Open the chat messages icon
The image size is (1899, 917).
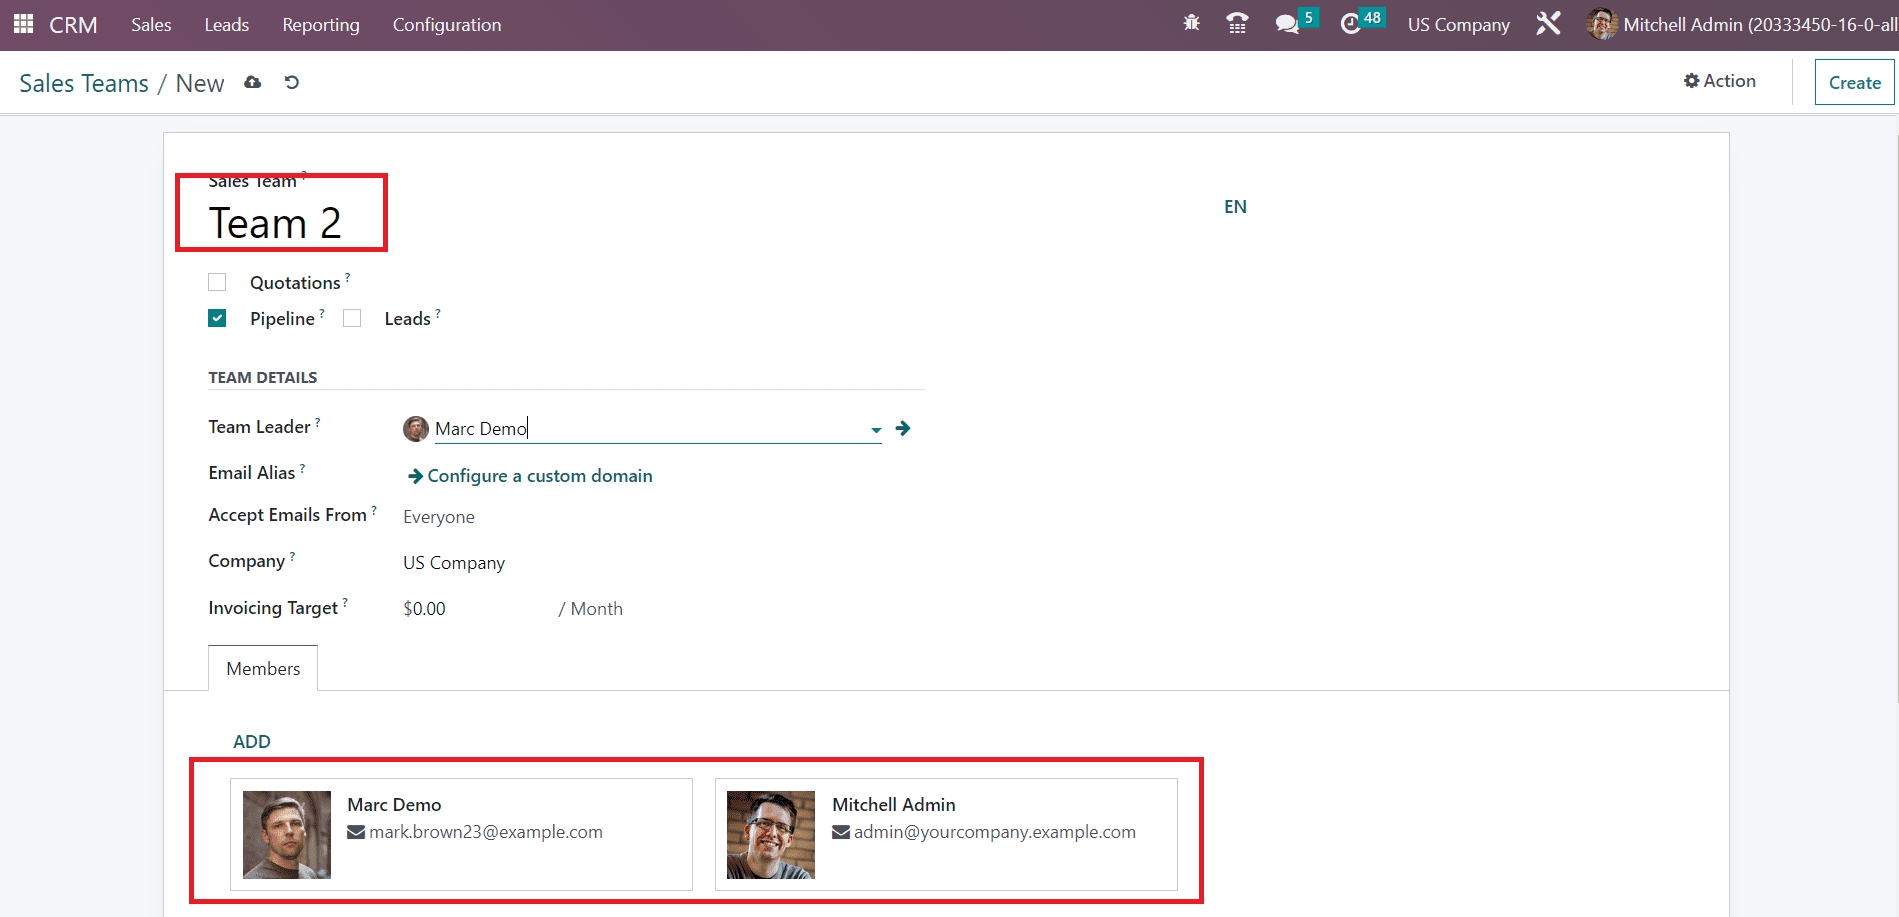(1286, 24)
